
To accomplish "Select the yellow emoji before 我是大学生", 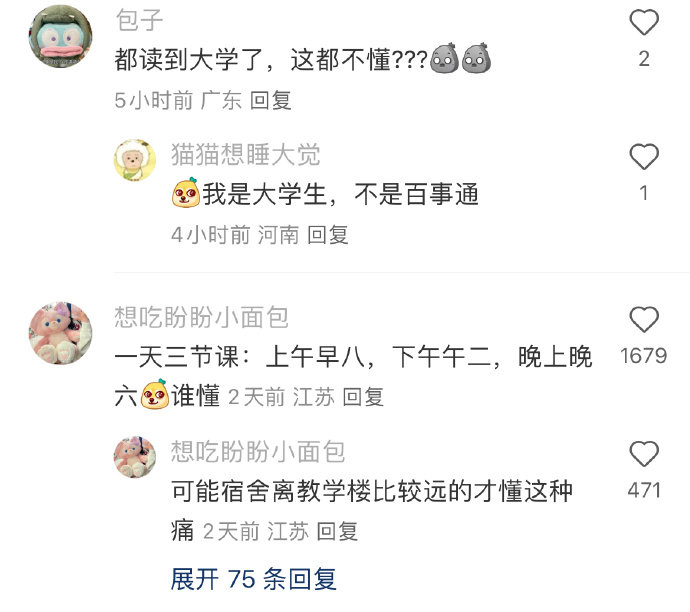I will click(186, 193).
